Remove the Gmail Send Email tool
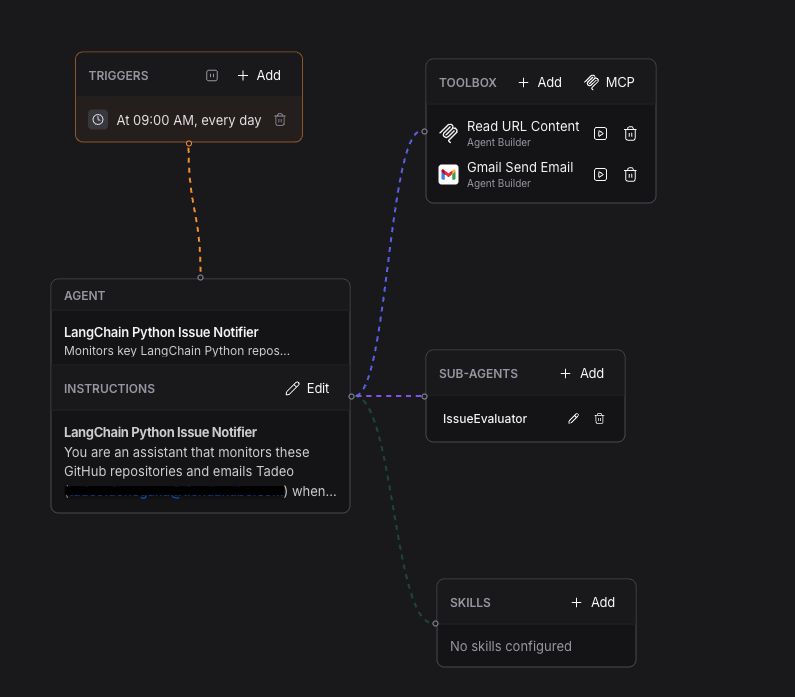The width and height of the screenshot is (795, 697). [x=630, y=174]
